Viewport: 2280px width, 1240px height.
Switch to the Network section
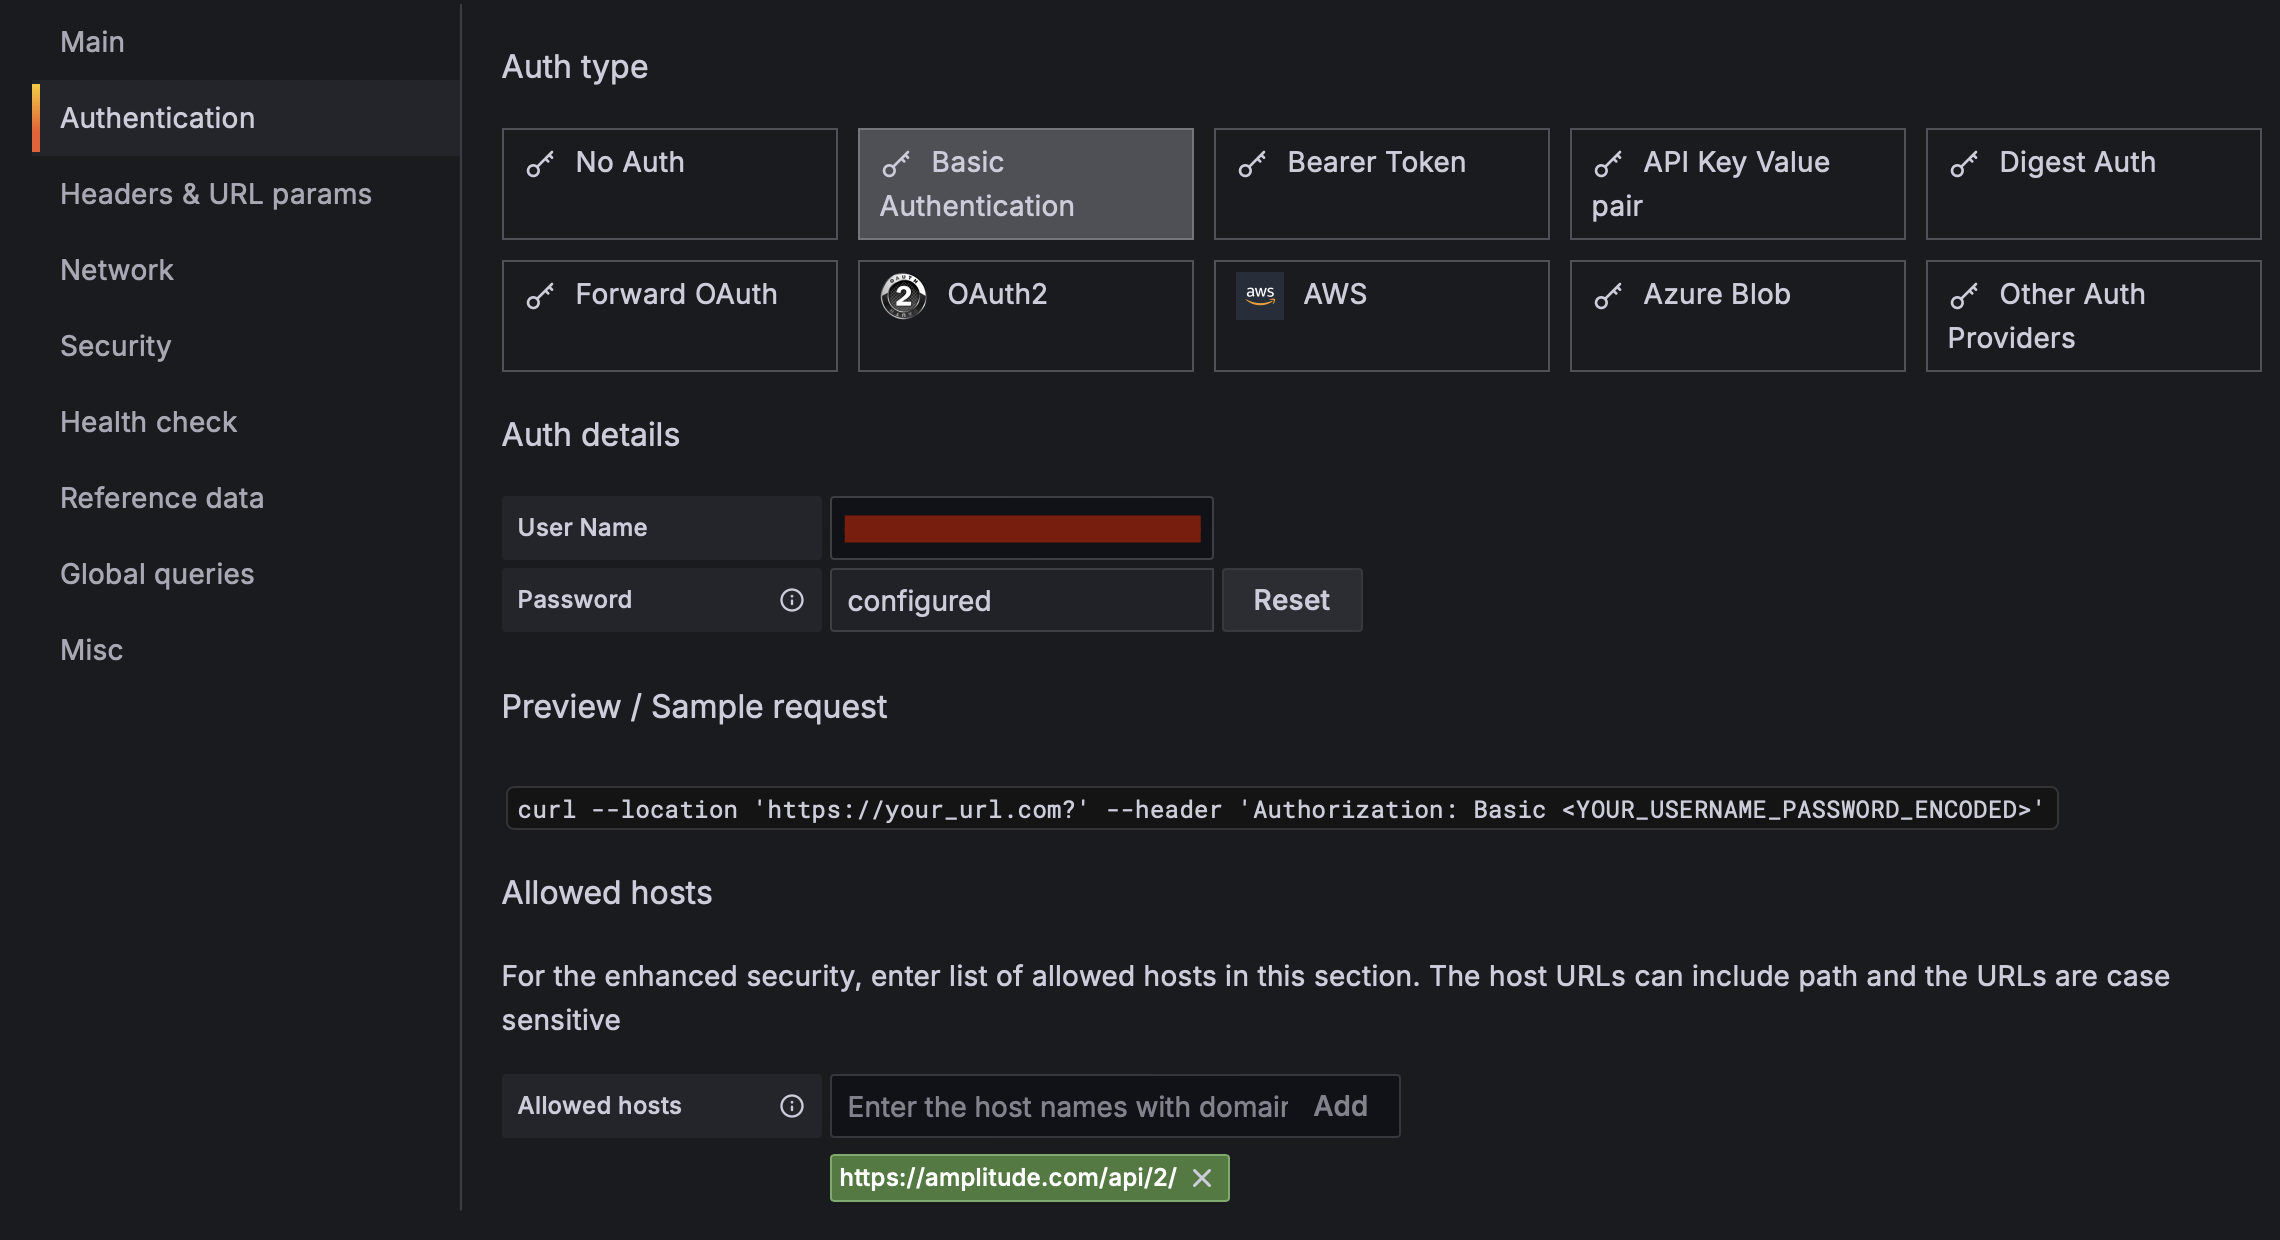point(117,270)
